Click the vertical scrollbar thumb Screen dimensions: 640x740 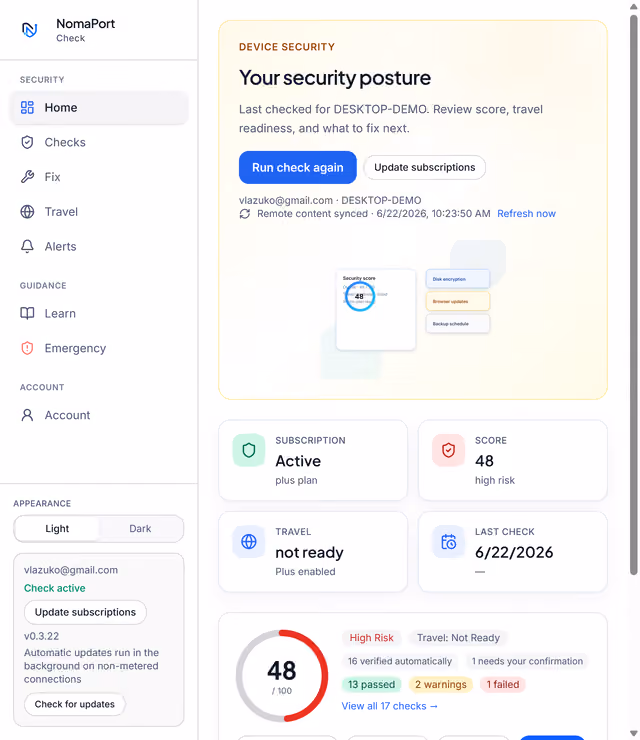pyautogui.click(x=633, y=295)
